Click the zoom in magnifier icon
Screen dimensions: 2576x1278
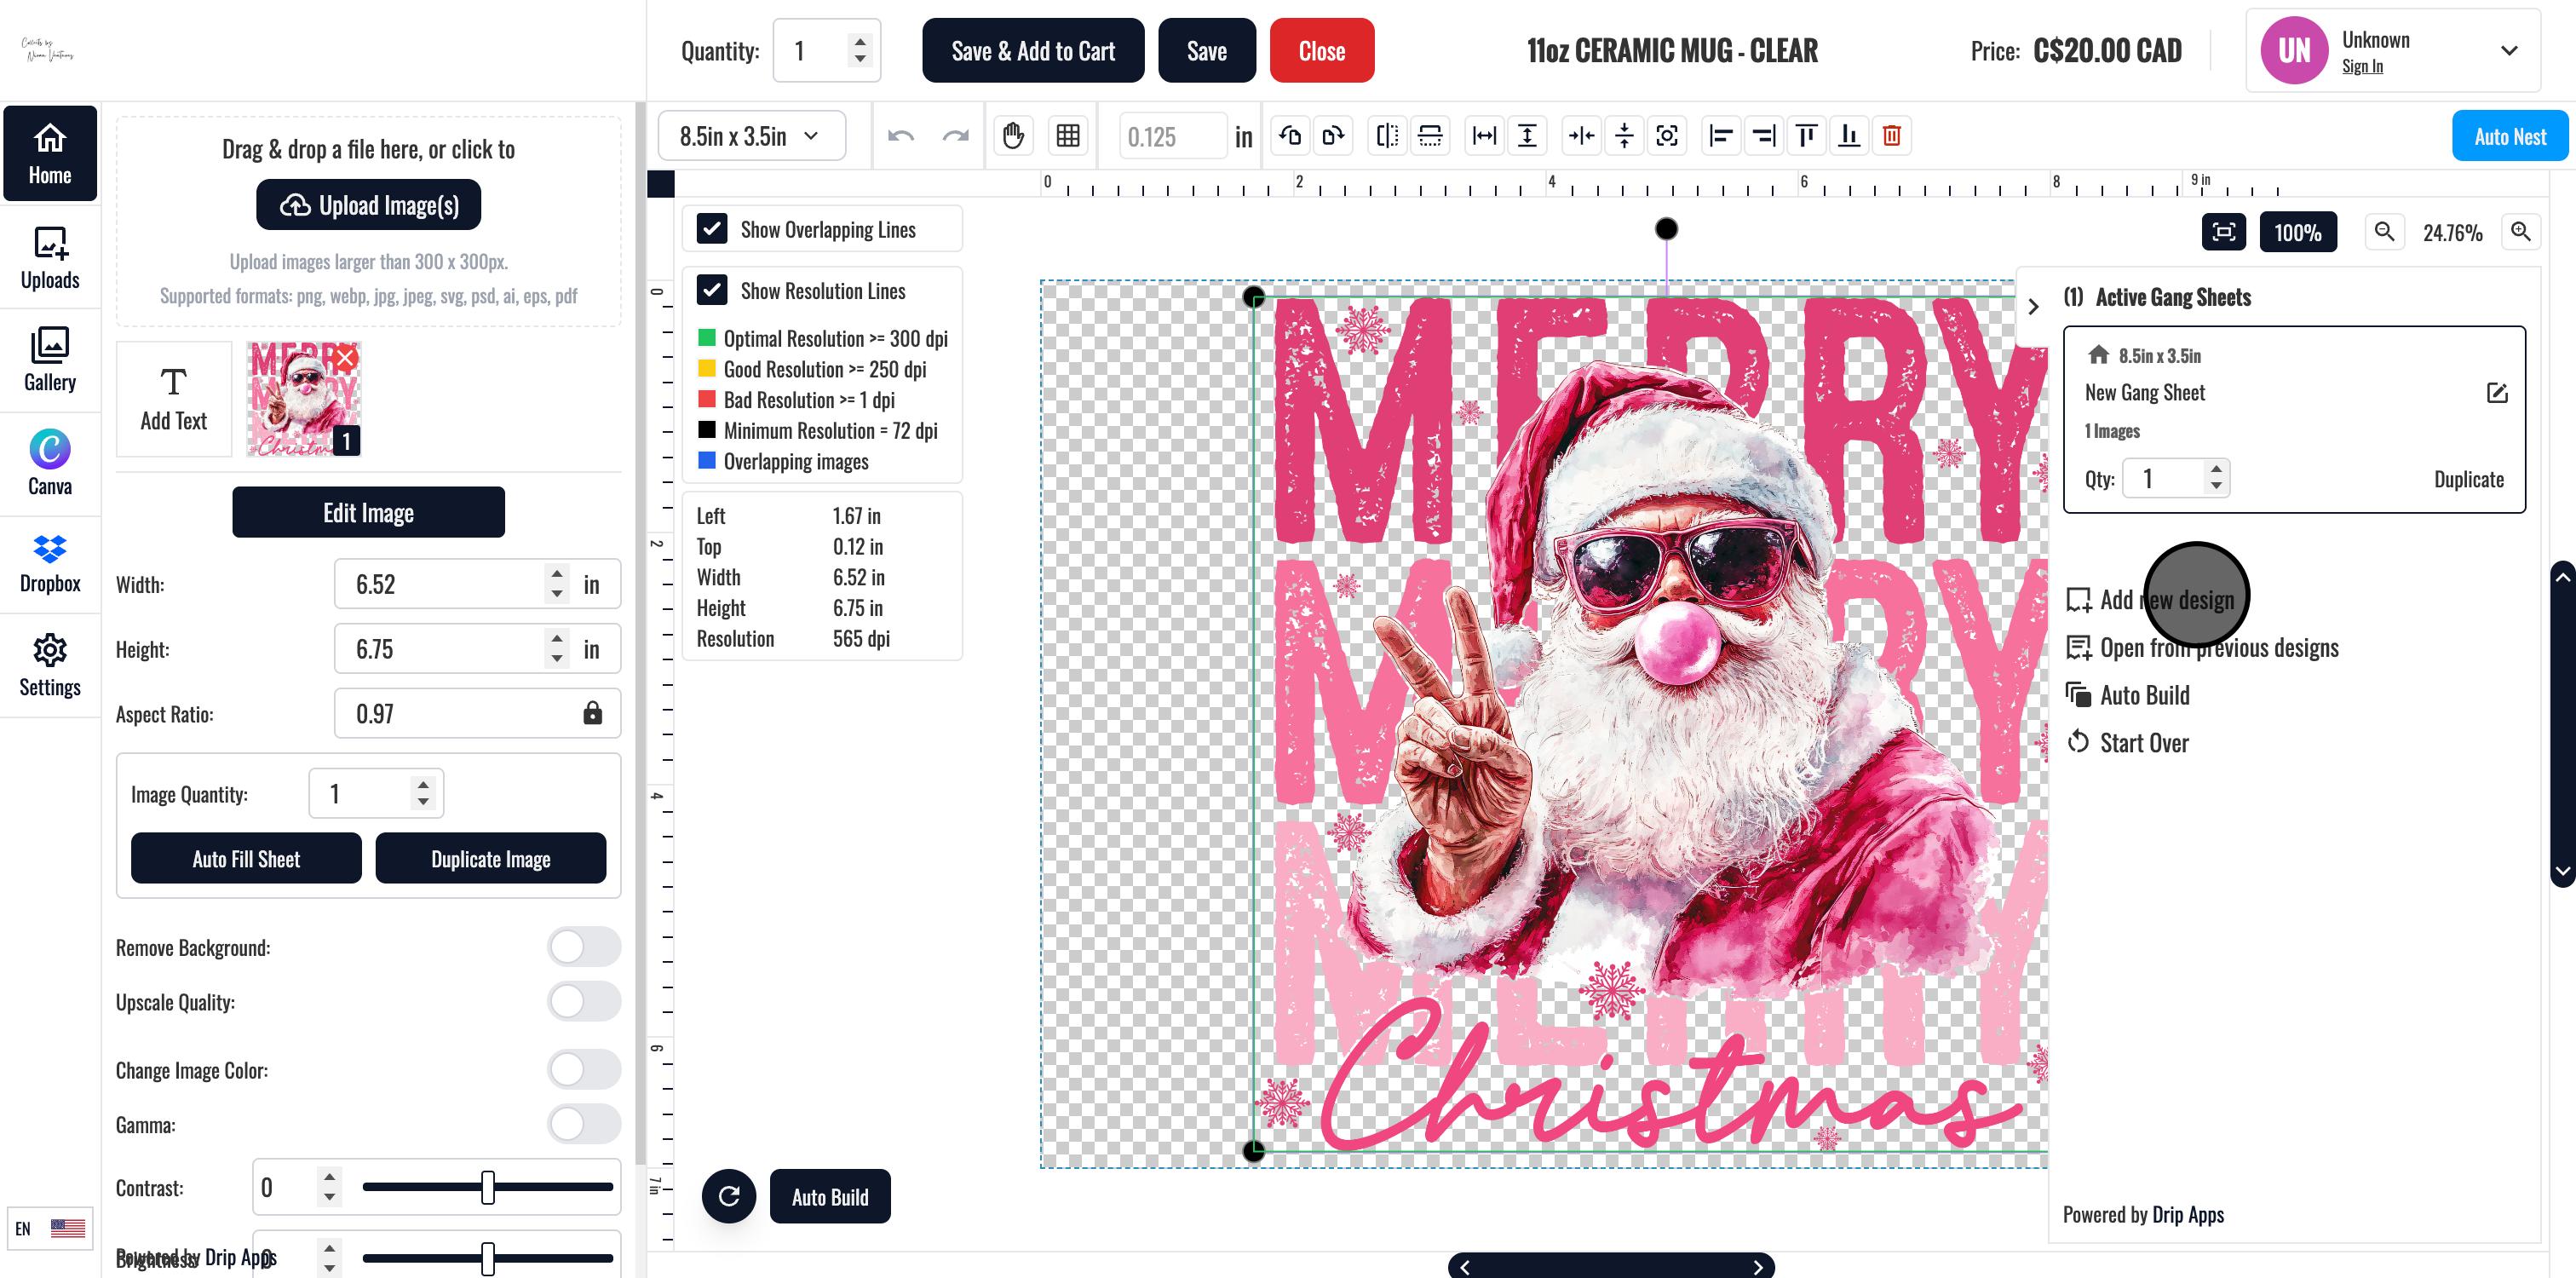click(2521, 232)
